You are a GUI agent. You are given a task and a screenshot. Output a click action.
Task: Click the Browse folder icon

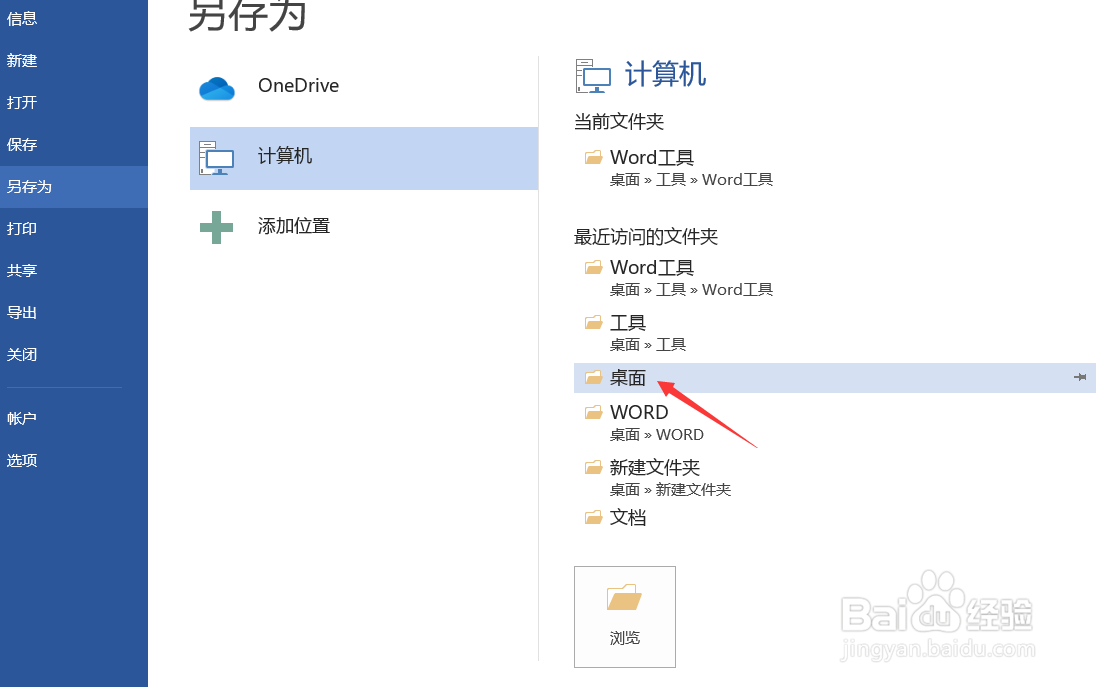(624, 598)
